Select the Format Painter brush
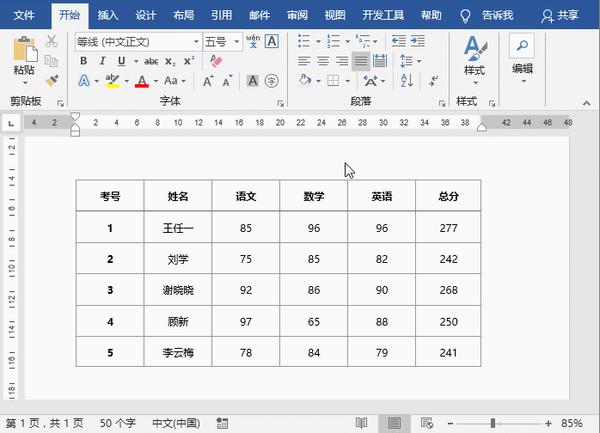This screenshot has width=600, height=433. click(x=51, y=81)
